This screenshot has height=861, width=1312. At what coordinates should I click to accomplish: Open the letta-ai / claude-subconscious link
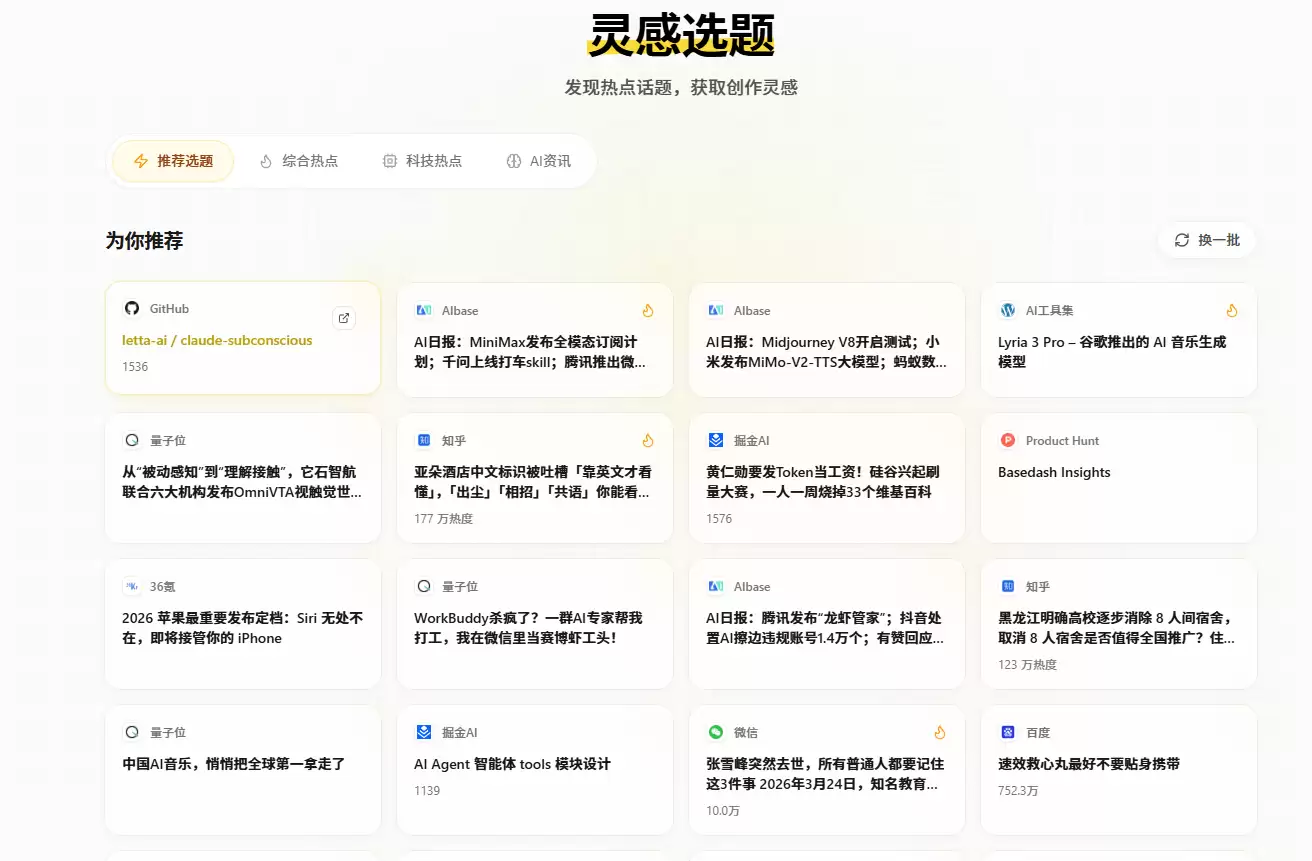pos(217,340)
